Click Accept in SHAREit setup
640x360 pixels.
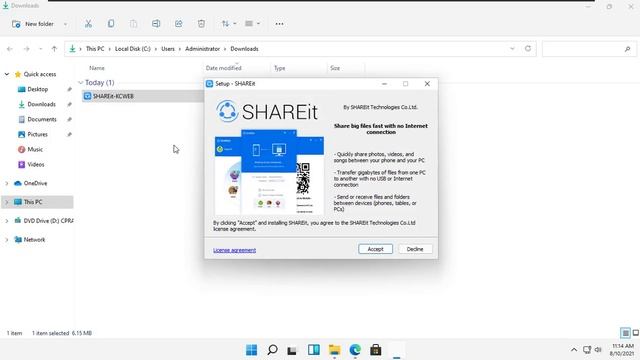pyautogui.click(x=376, y=249)
